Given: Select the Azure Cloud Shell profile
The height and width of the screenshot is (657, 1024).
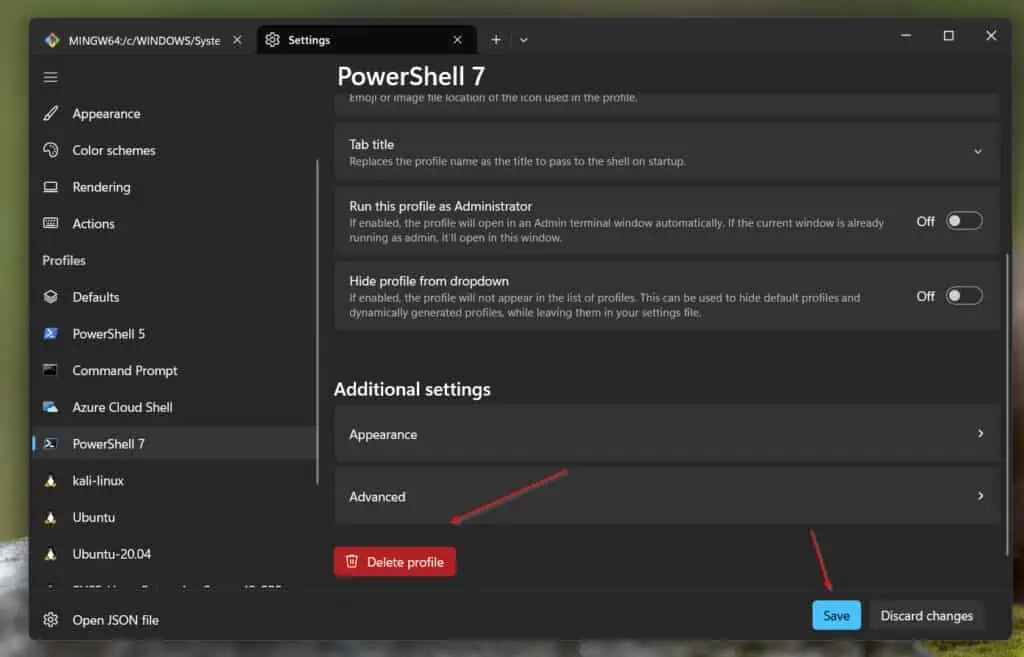Looking at the screenshot, I should pyautogui.click(x=174, y=407).
